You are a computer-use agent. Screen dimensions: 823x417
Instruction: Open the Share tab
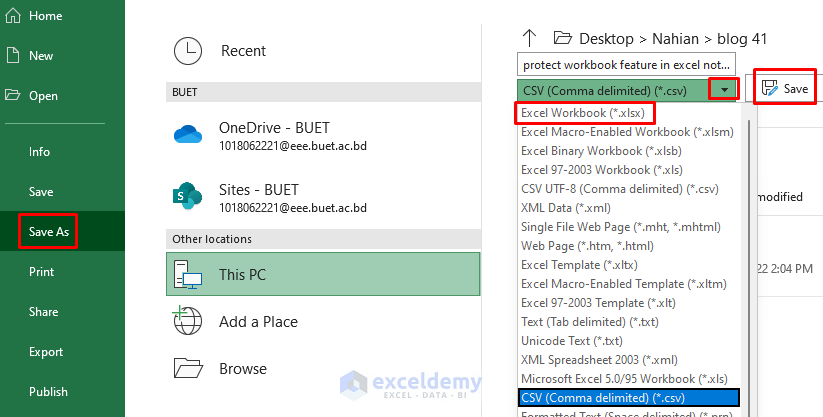click(43, 311)
